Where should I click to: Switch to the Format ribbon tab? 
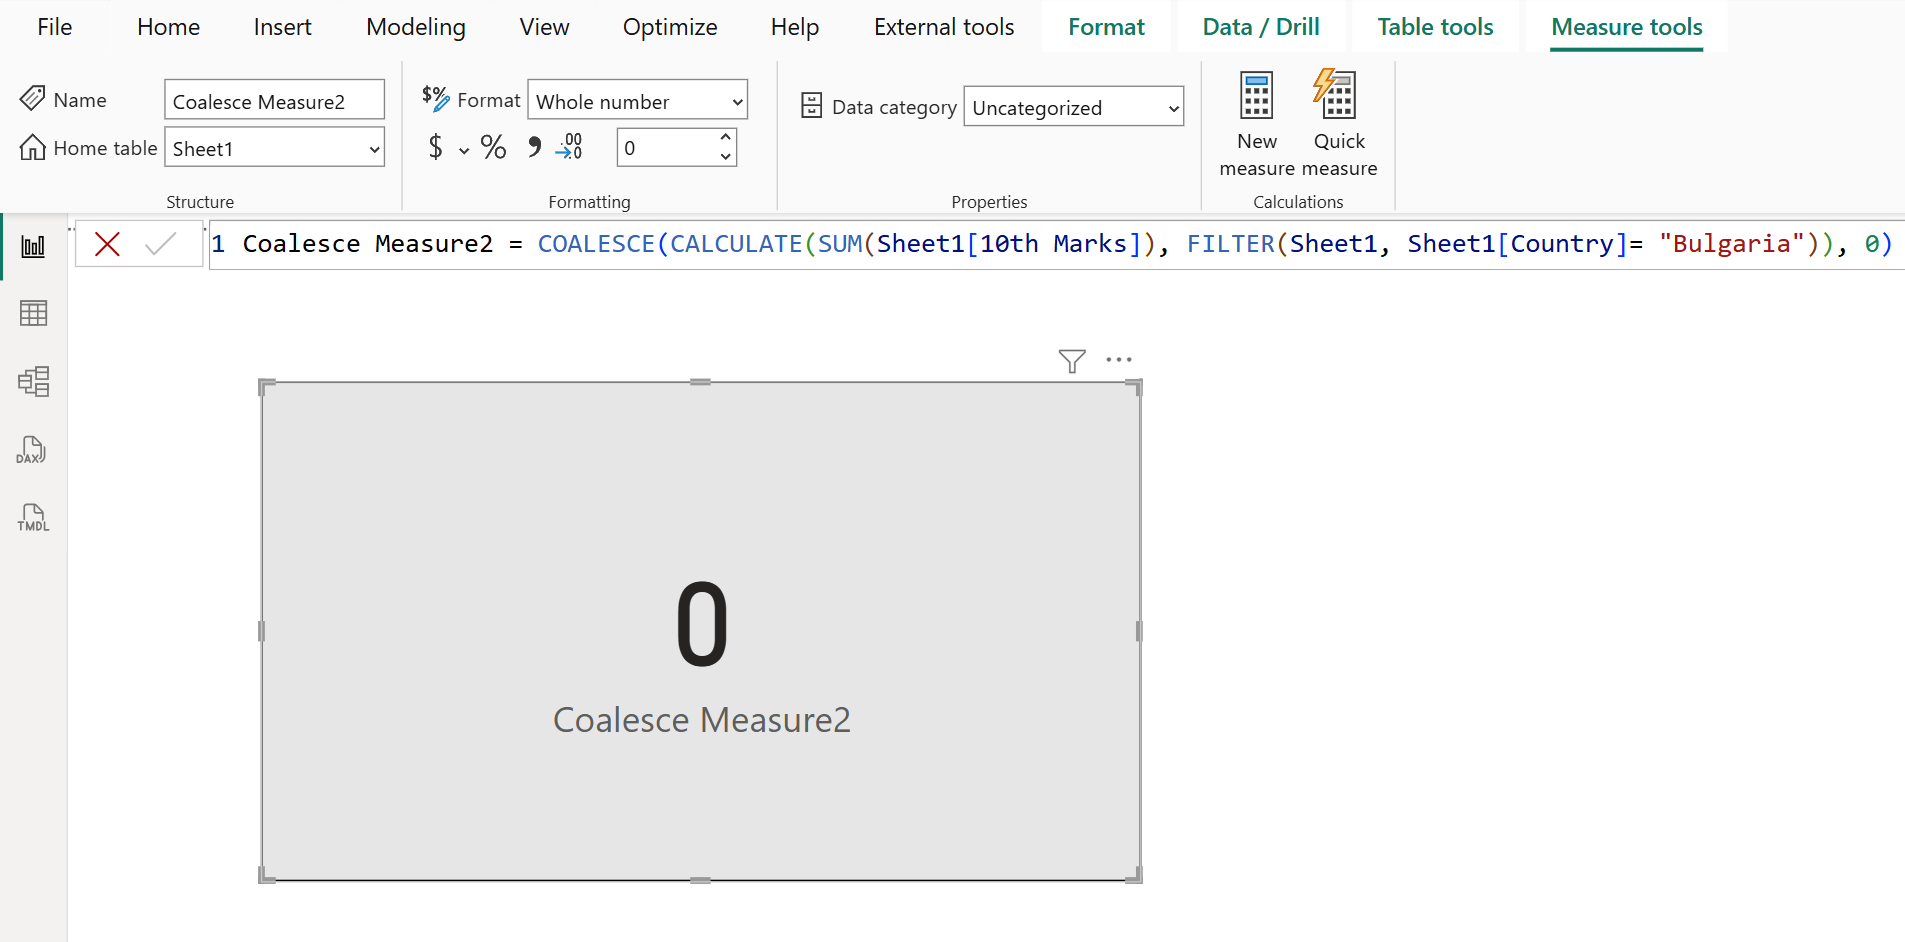tap(1105, 26)
